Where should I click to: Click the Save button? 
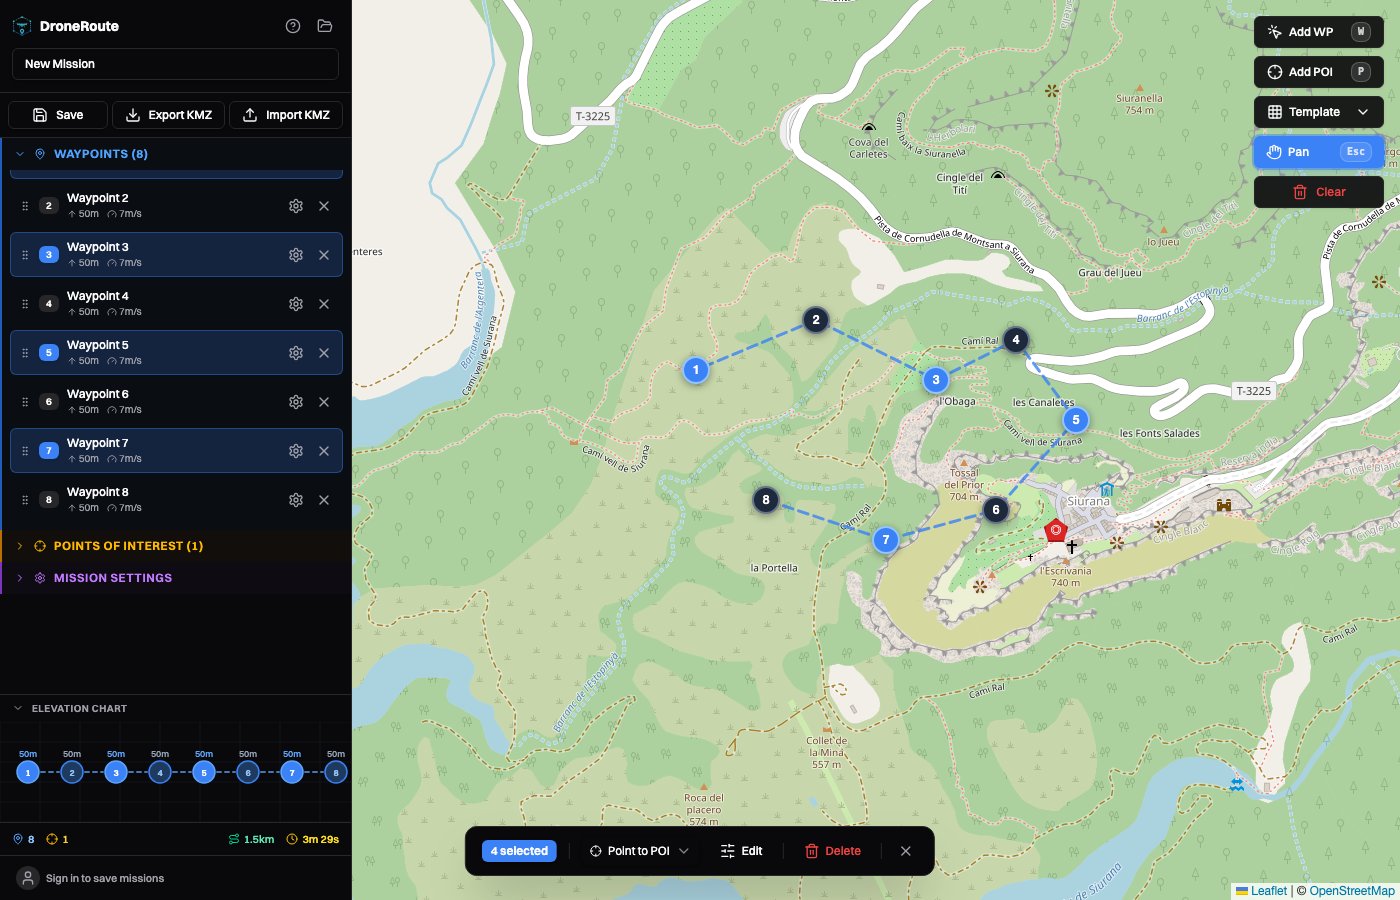(57, 115)
